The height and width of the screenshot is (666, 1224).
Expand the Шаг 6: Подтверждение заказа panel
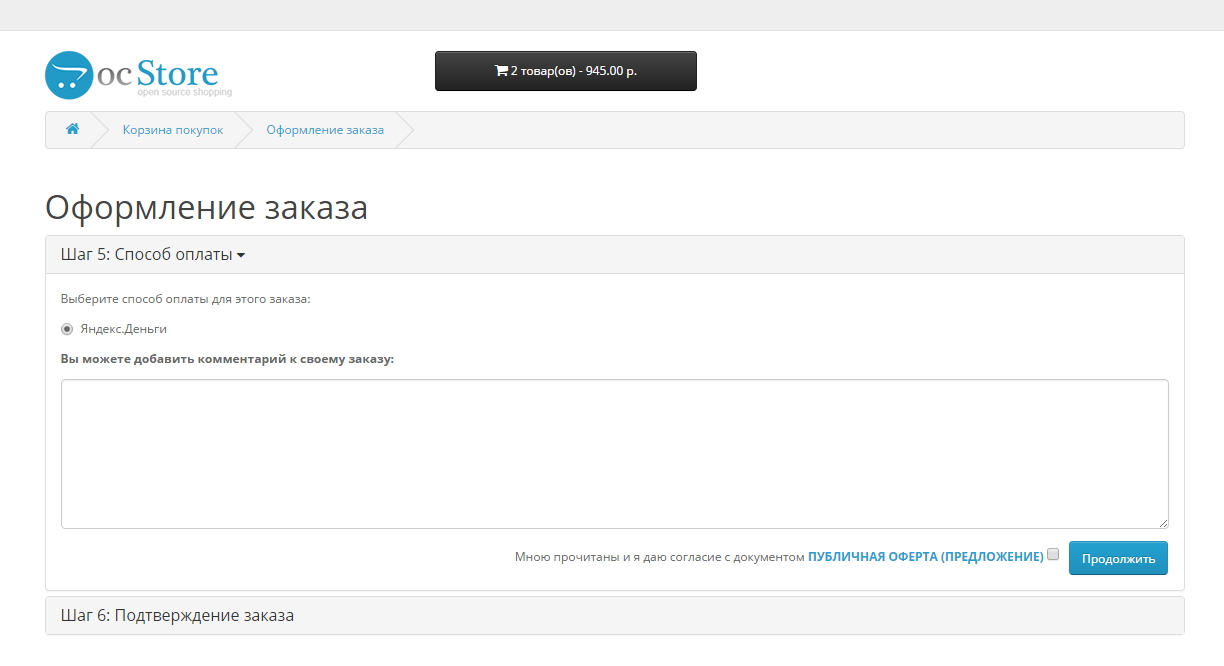(x=177, y=616)
